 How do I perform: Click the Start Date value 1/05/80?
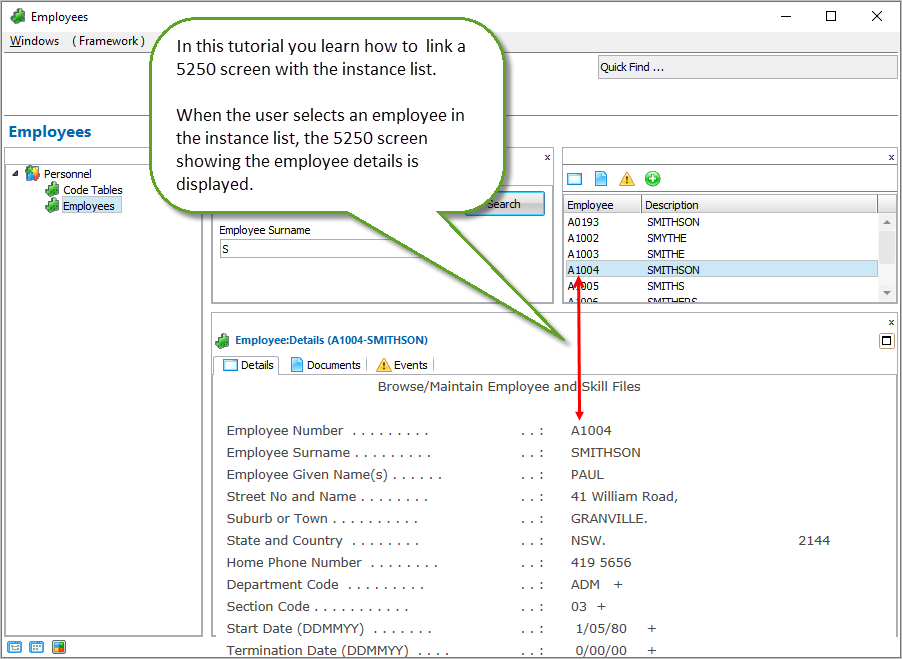[x=601, y=629]
